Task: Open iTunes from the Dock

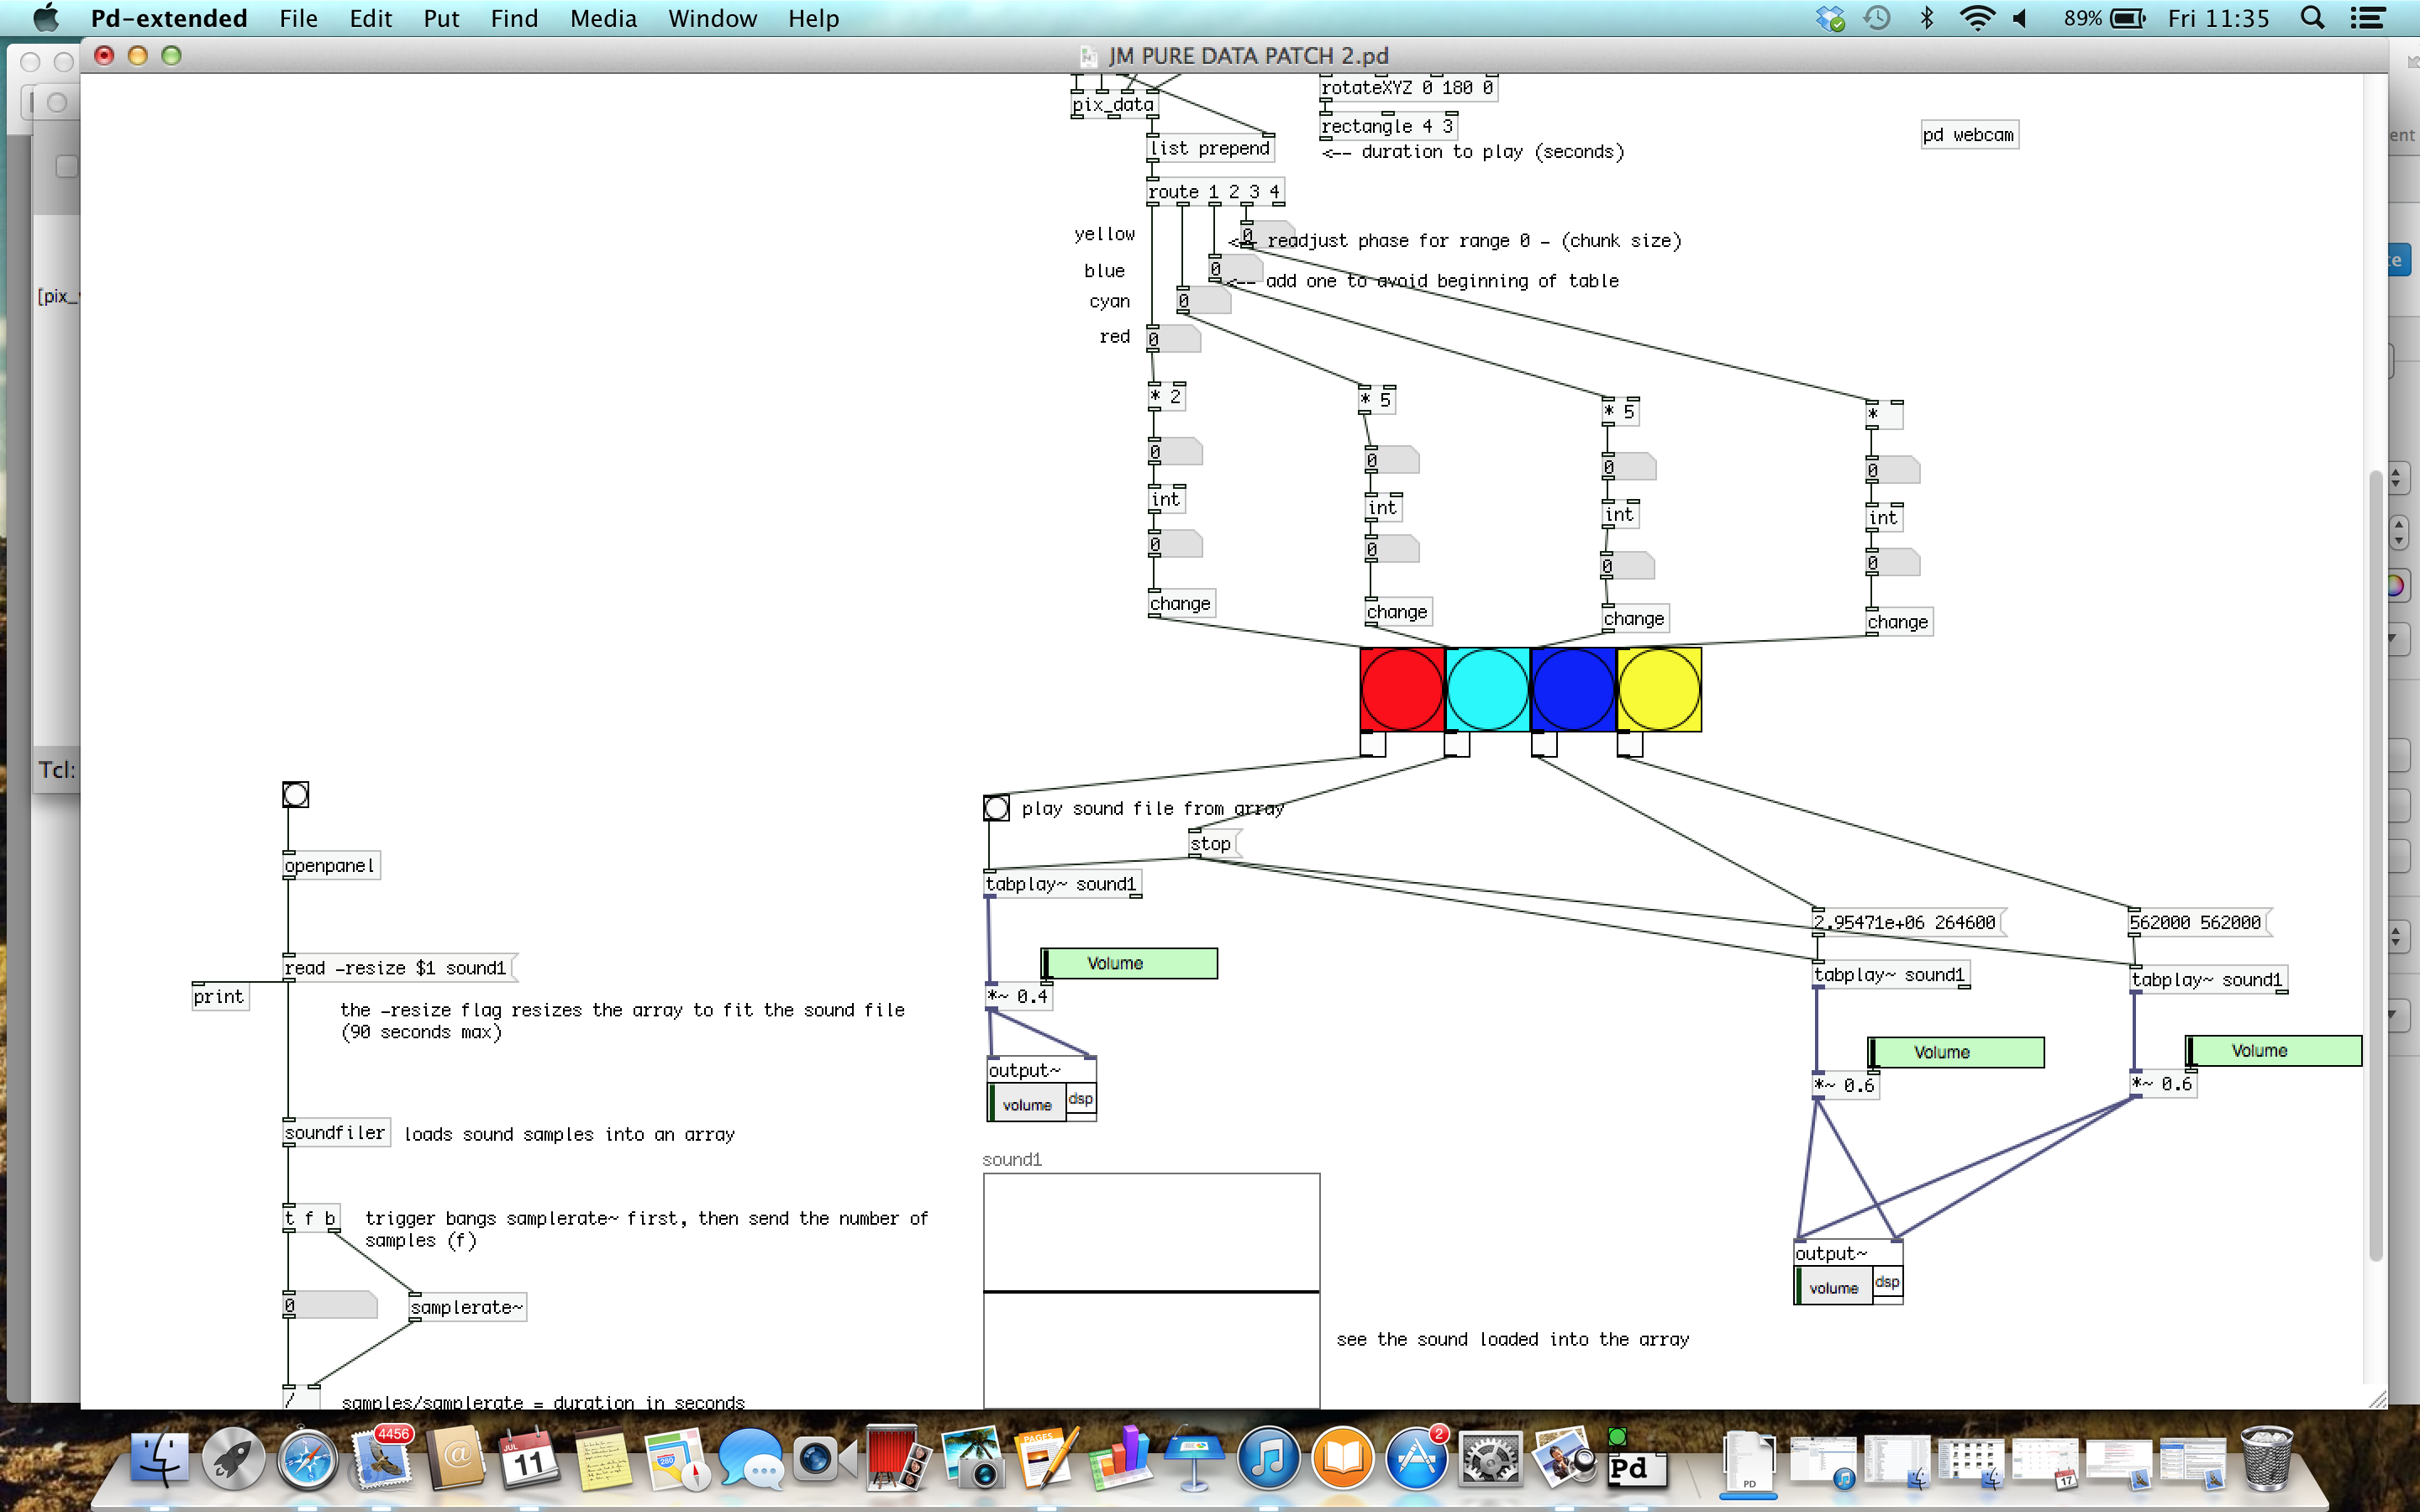Action: [1268, 1460]
